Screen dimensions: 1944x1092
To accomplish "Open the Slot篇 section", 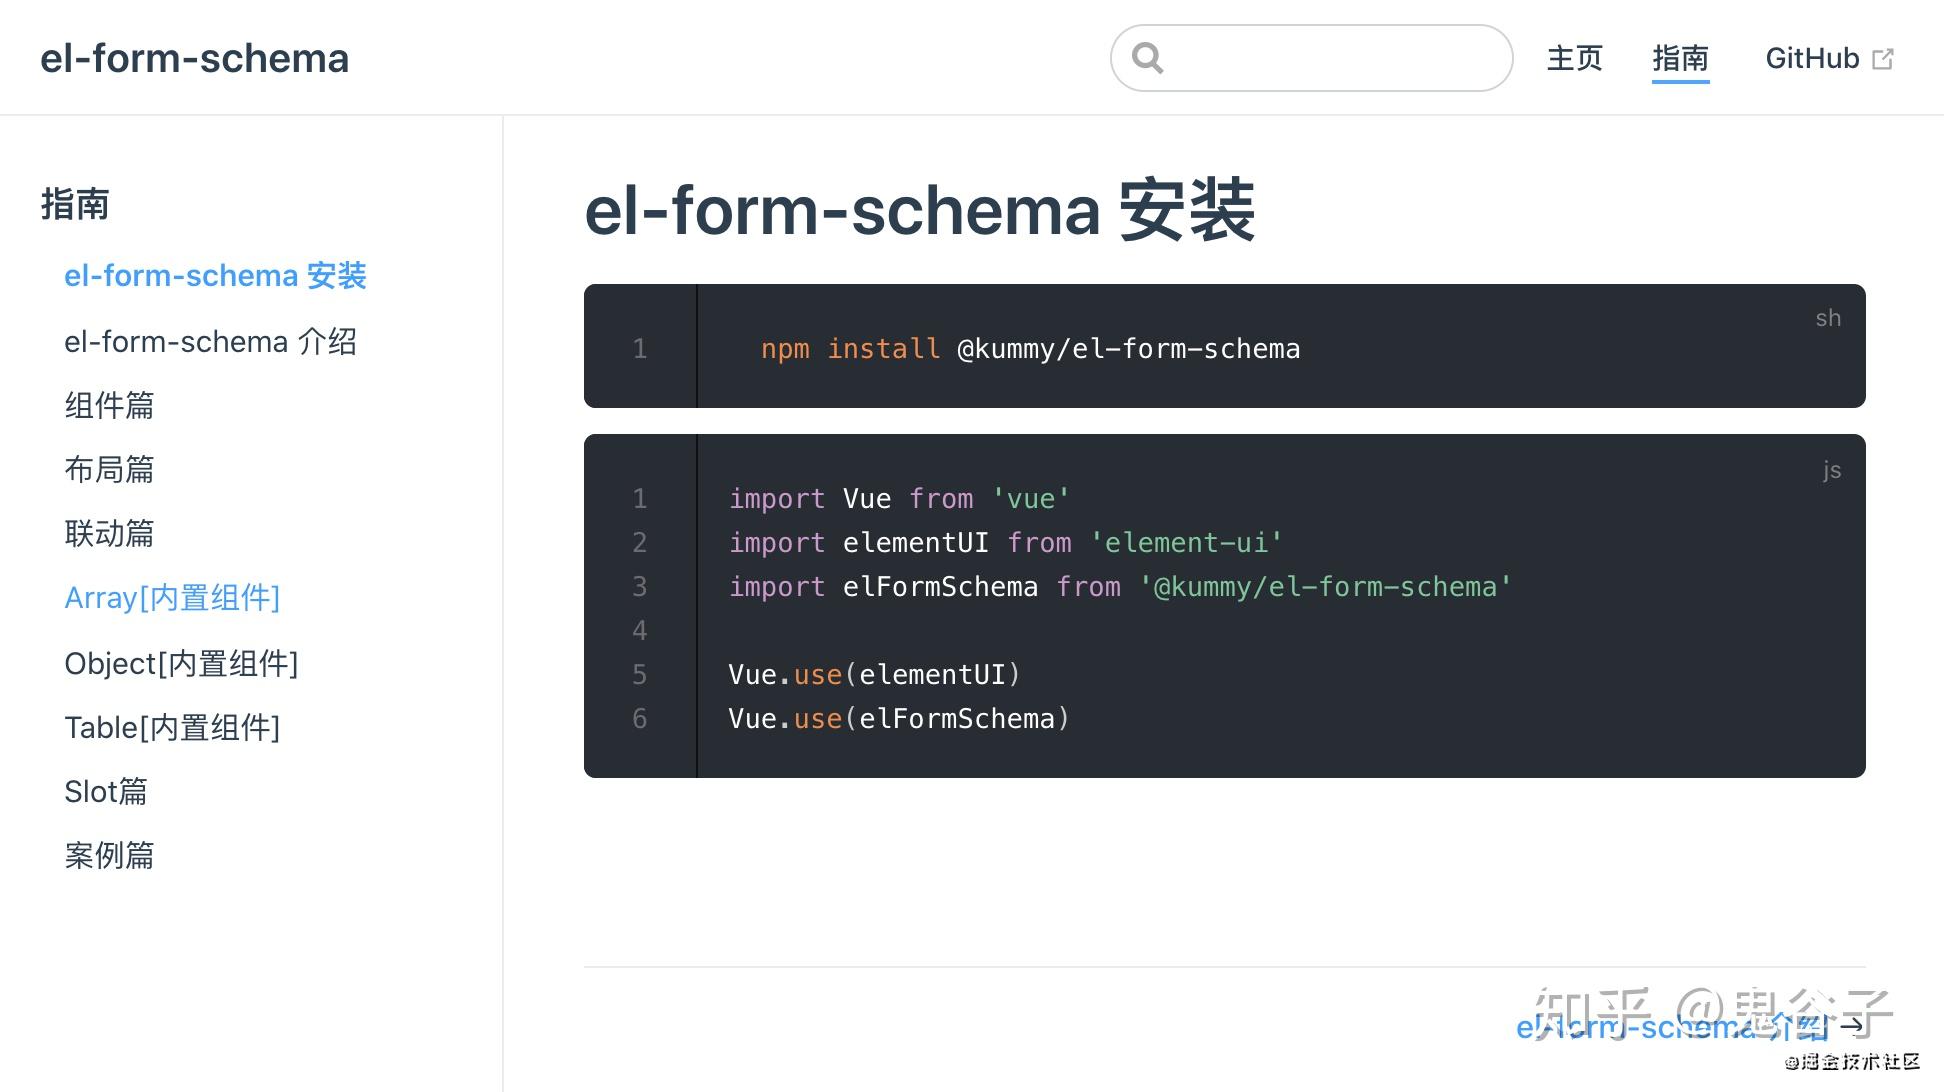I will pos(106,791).
